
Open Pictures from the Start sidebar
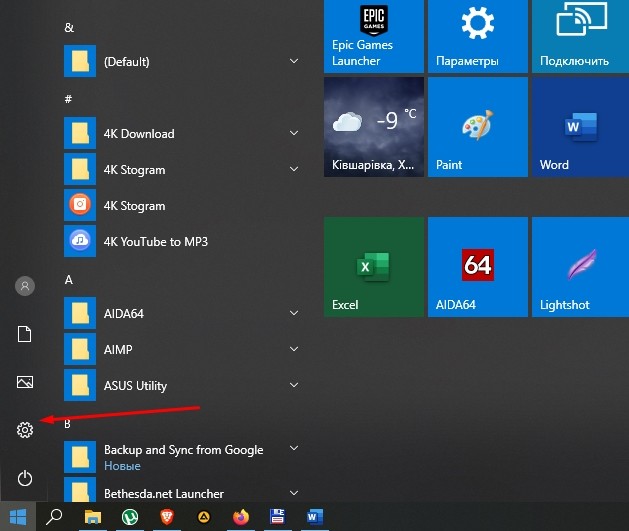tap(25, 382)
